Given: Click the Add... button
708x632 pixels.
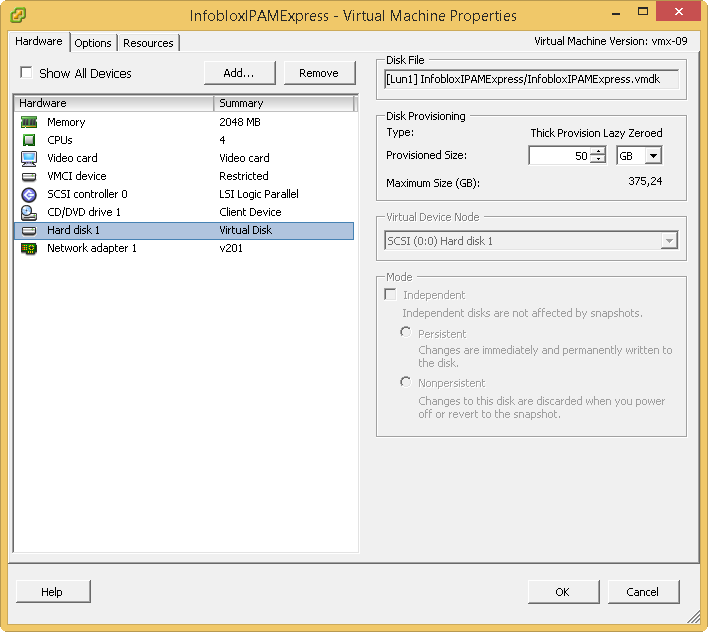Looking at the screenshot, I should [x=239, y=73].
